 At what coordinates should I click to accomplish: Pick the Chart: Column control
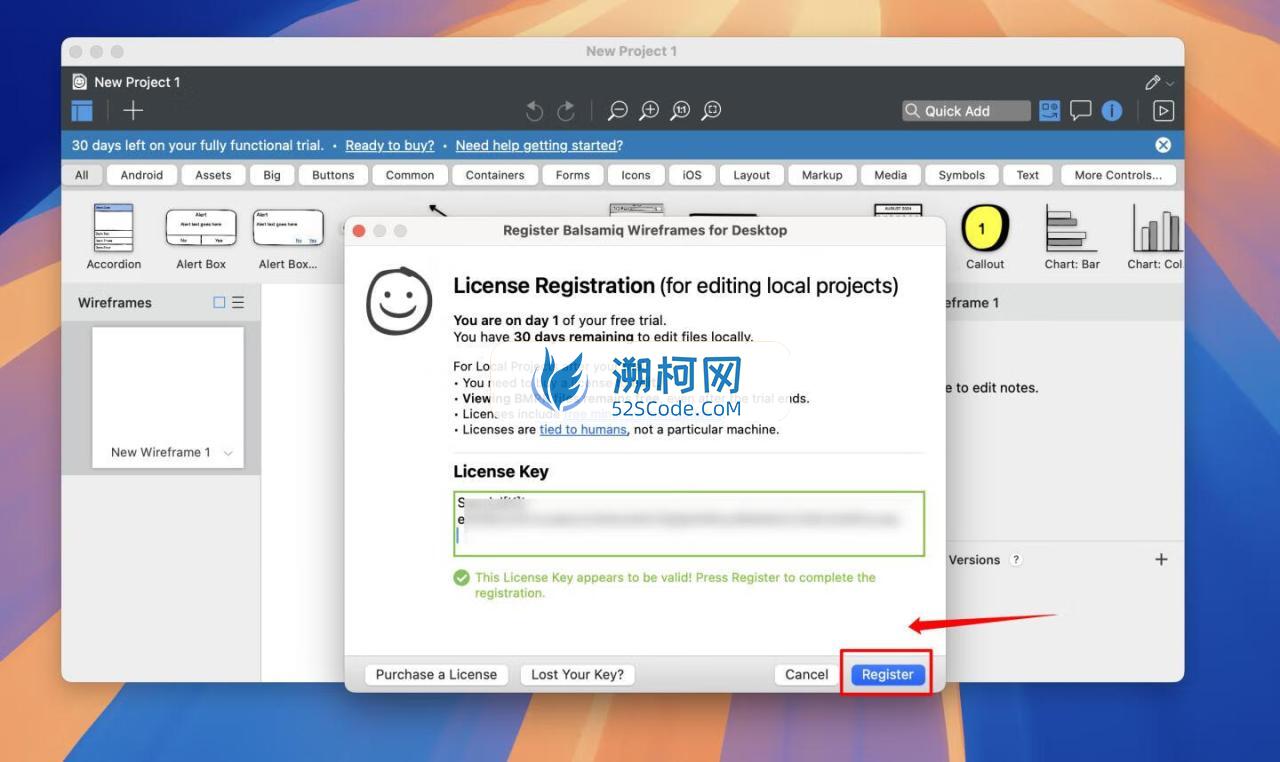click(x=1155, y=237)
